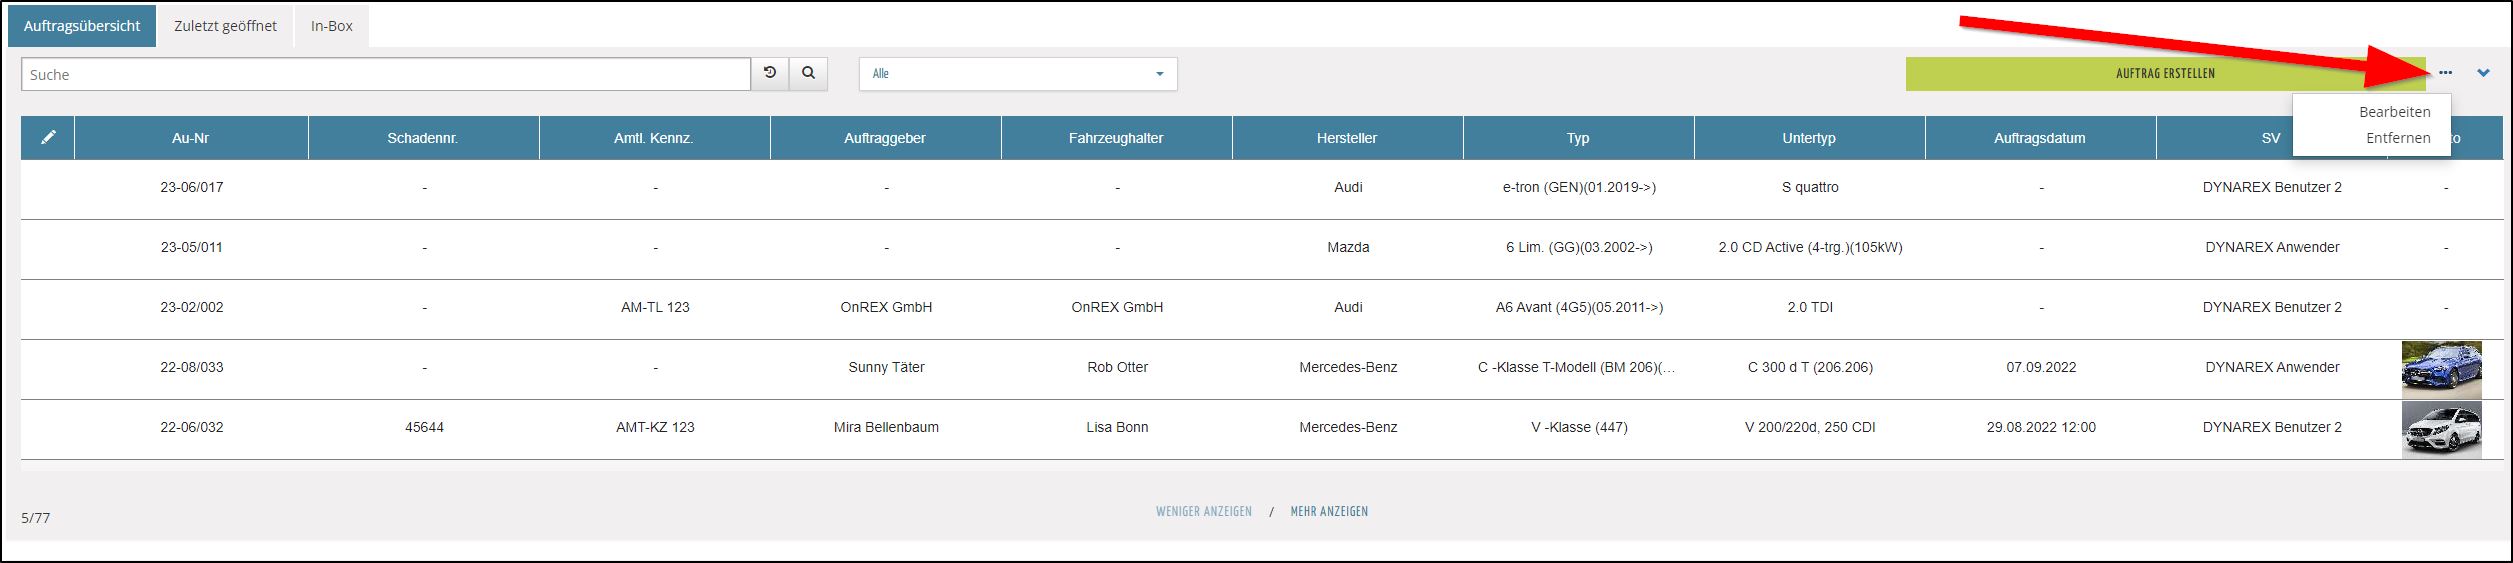
Task: Collapse panel using the blue chevron
Action: [2483, 73]
